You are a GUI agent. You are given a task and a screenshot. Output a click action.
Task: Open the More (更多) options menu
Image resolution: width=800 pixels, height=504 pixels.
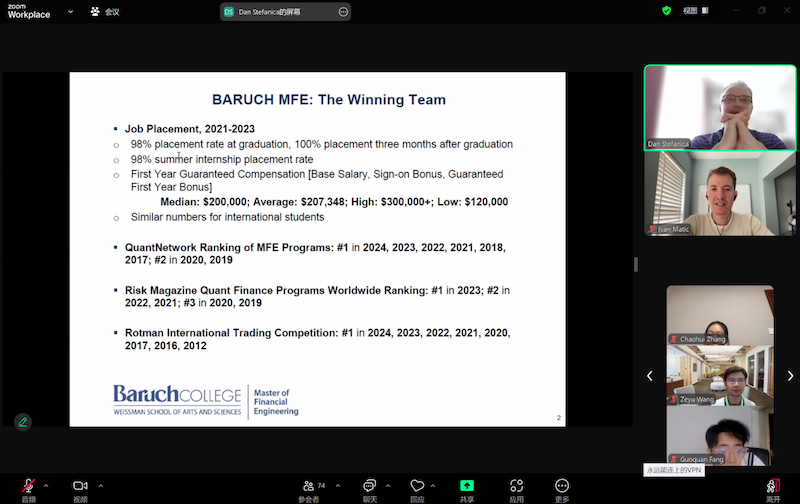coord(562,485)
